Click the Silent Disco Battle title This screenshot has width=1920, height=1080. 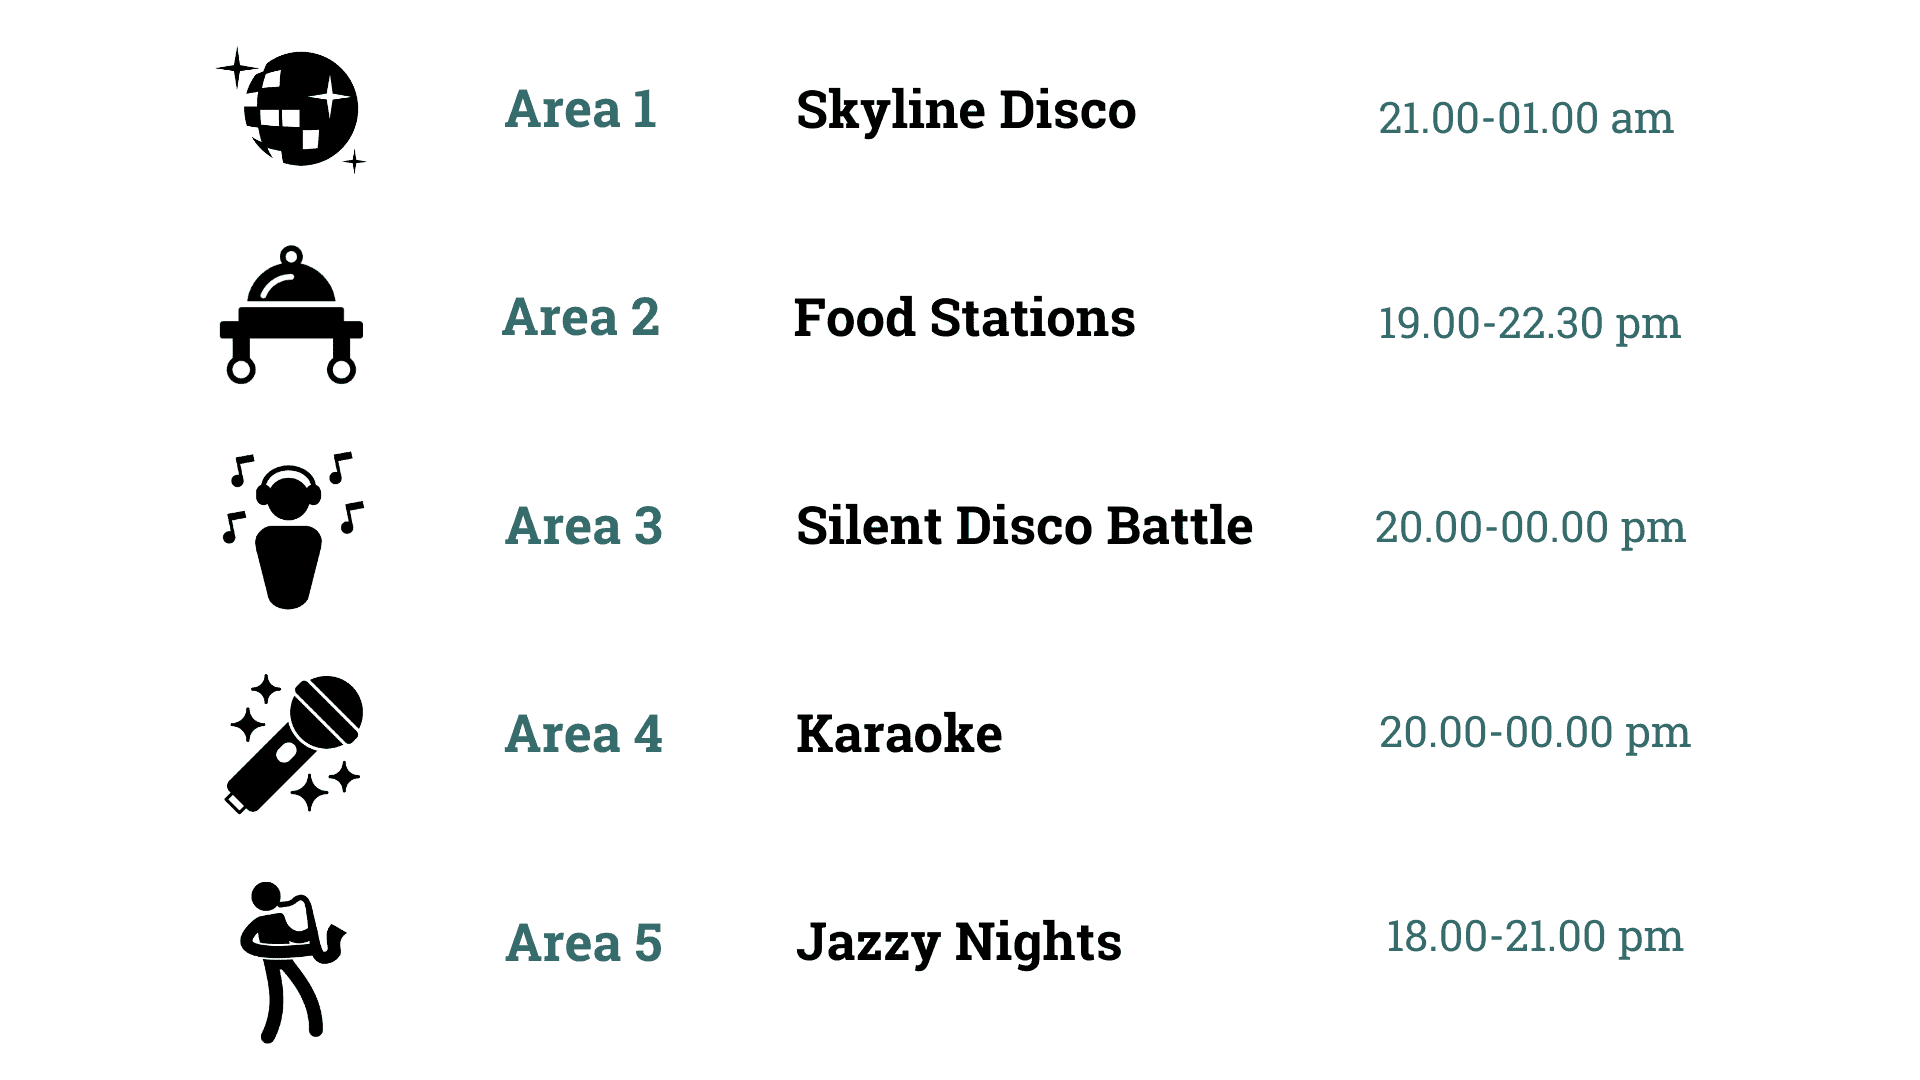(x=1024, y=526)
